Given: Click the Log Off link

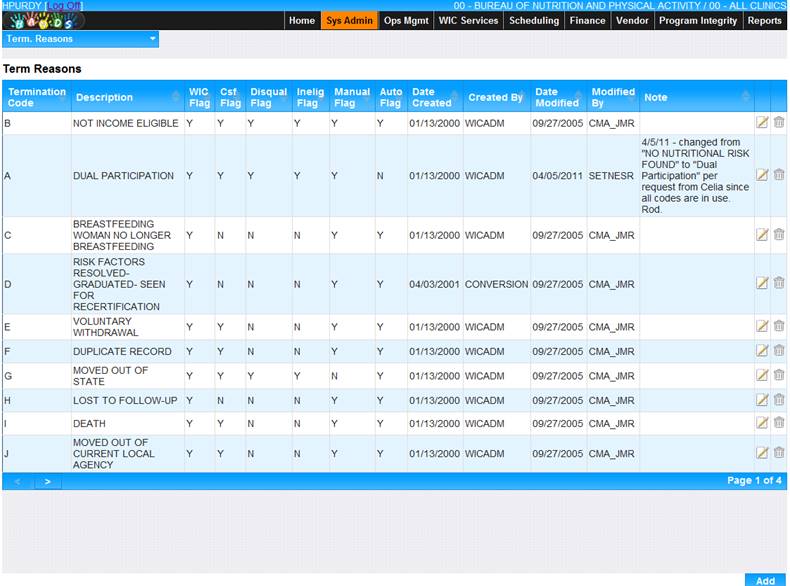Looking at the screenshot, I should pos(64,6).
